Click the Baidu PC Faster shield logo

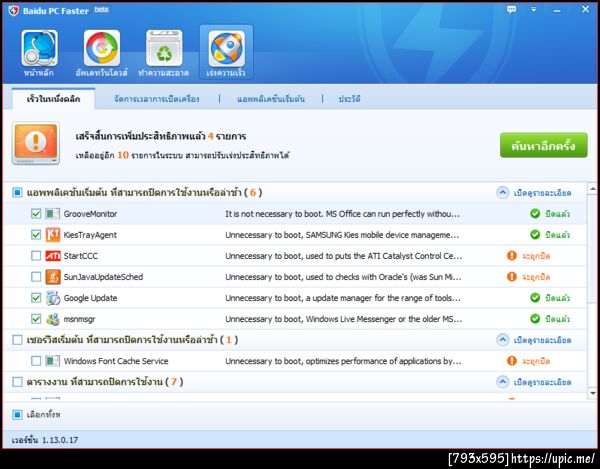(14, 11)
